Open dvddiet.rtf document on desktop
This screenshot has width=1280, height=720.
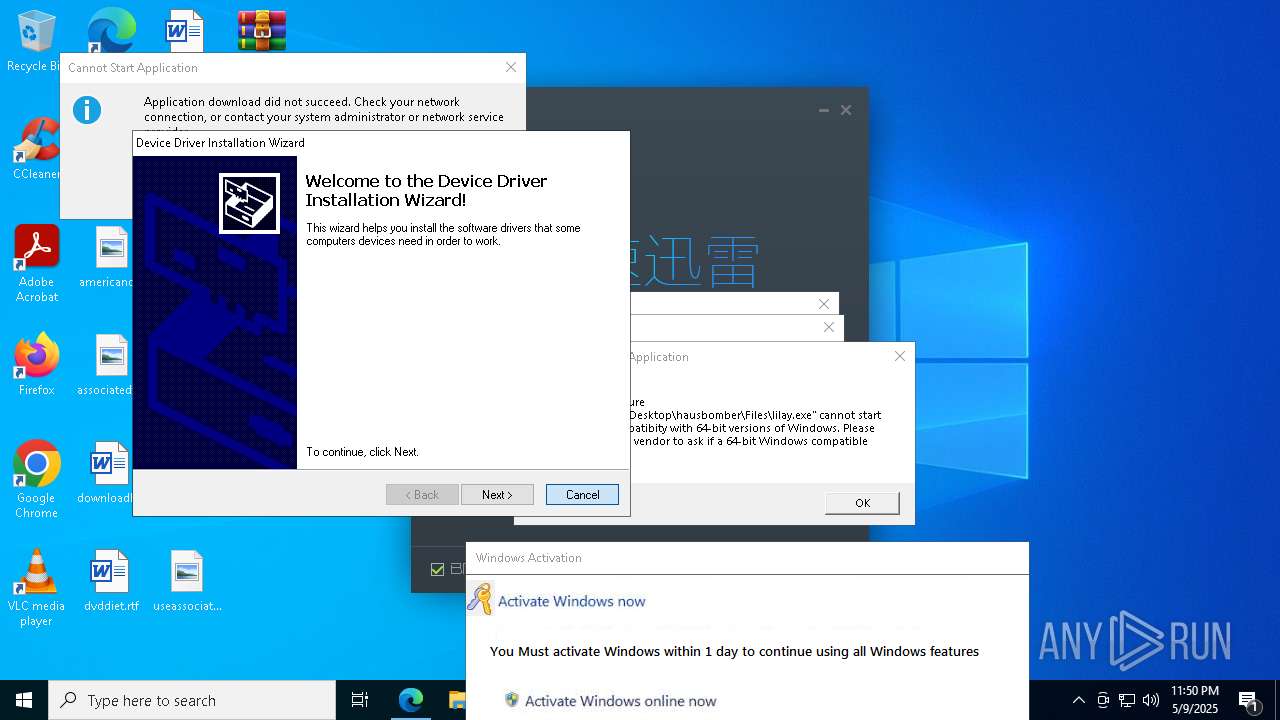pos(111,581)
